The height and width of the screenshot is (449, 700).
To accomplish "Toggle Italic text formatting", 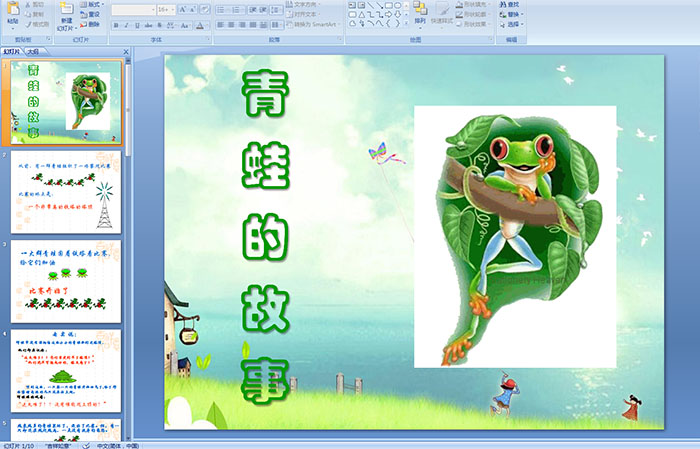I will click(x=125, y=24).
